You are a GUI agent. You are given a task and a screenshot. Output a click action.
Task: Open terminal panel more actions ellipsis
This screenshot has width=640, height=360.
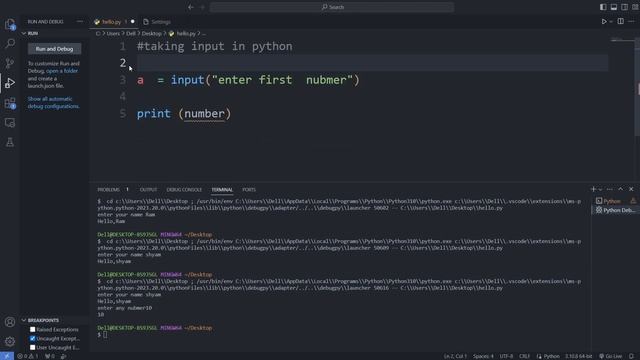click(609, 189)
